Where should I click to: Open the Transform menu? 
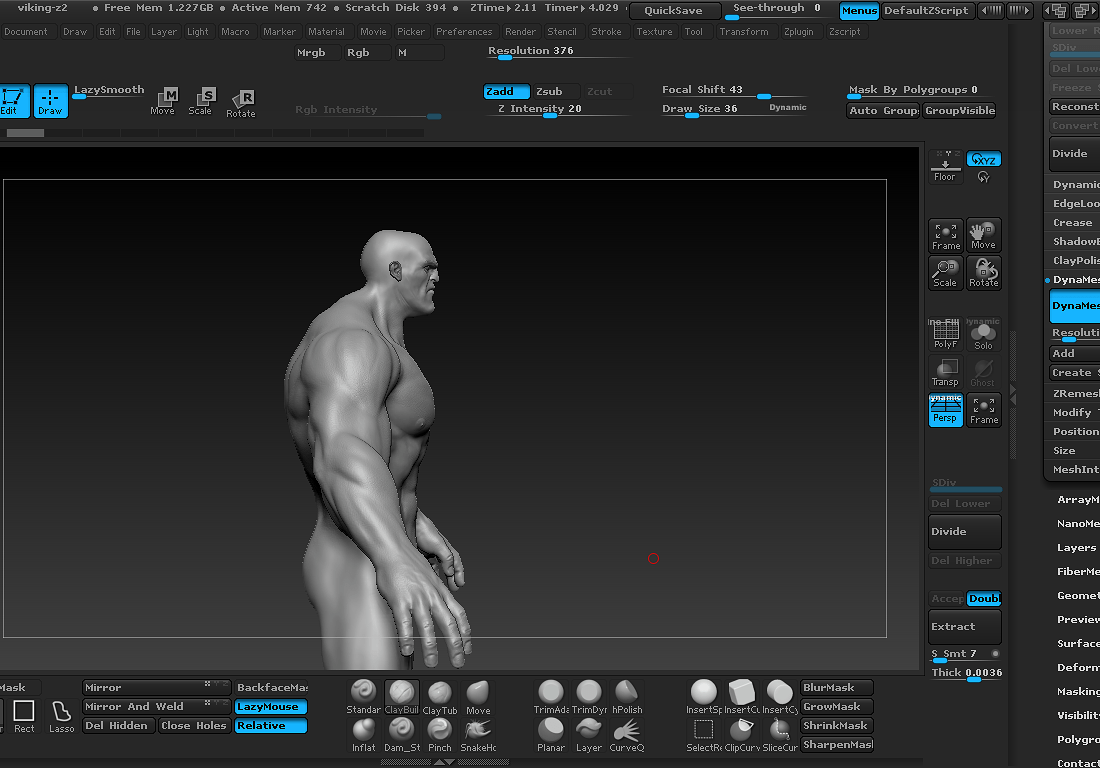tap(744, 32)
